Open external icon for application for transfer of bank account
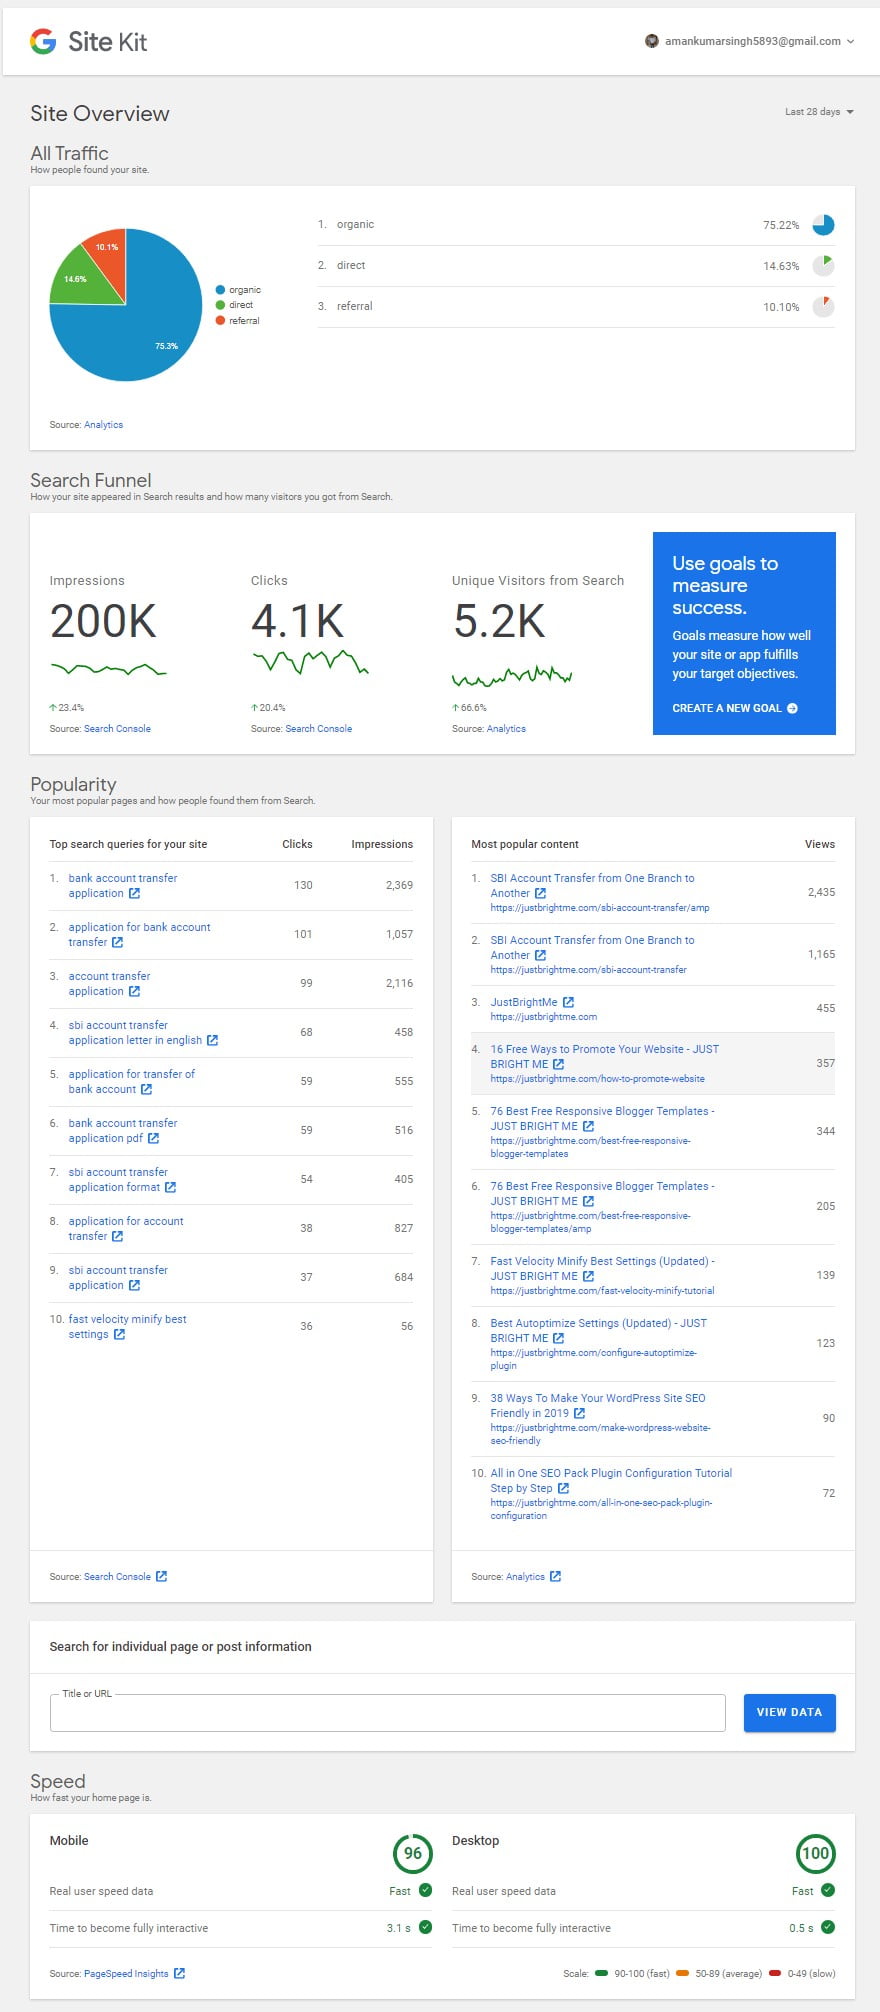This screenshot has height=2012, width=880. (x=146, y=1090)
